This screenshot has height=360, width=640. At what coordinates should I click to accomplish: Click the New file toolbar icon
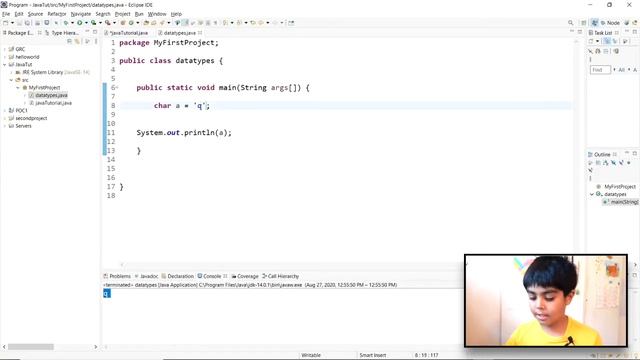pos(6,23)
